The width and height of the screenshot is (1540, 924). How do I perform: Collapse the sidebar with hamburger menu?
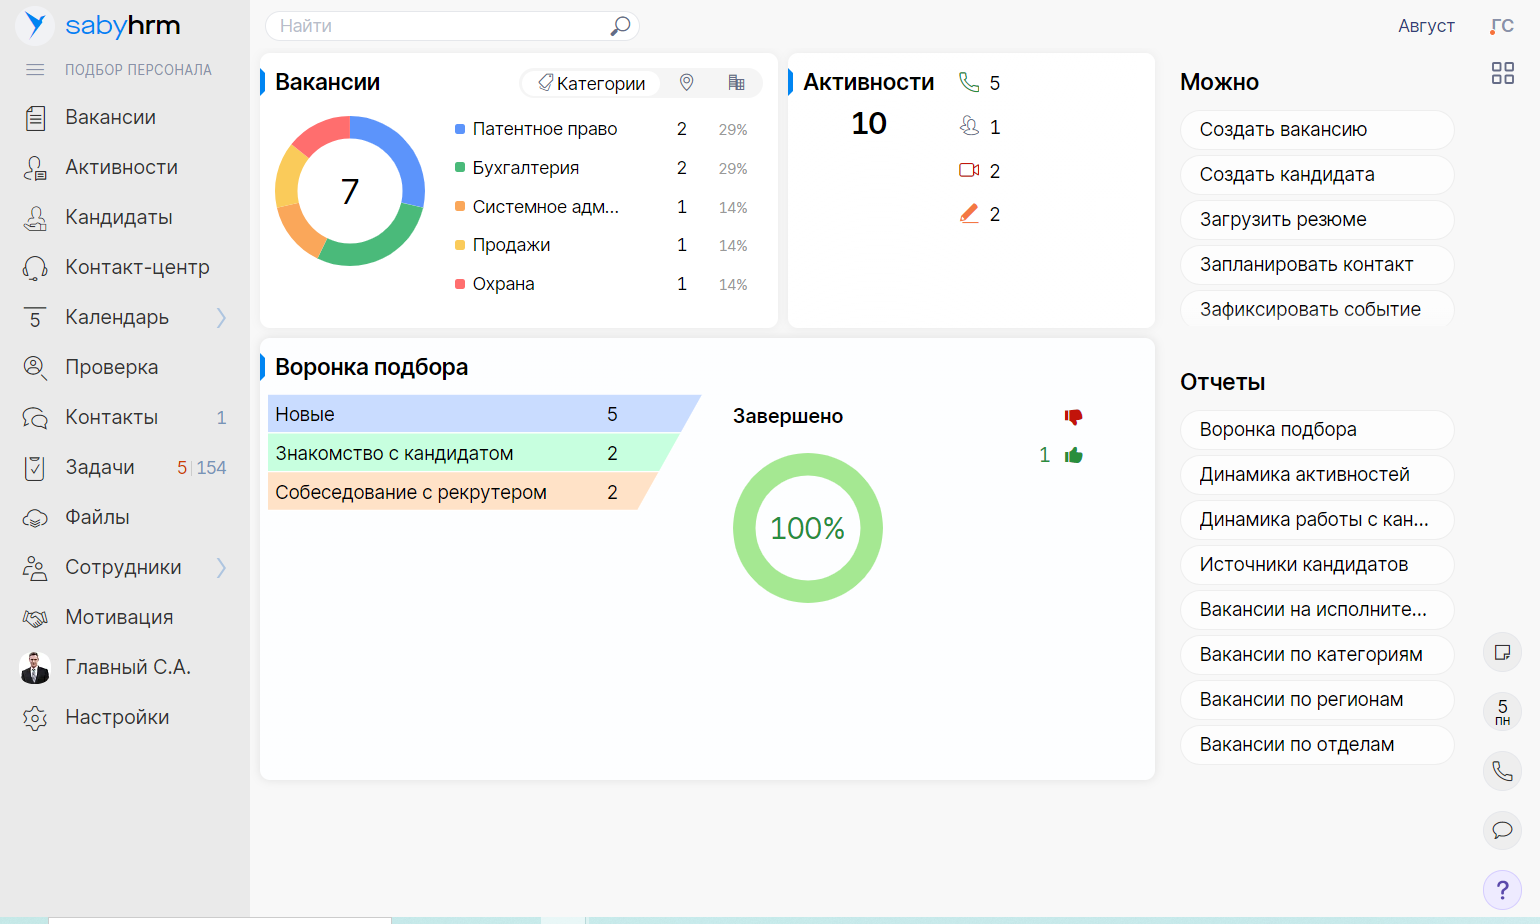point(35,70)
